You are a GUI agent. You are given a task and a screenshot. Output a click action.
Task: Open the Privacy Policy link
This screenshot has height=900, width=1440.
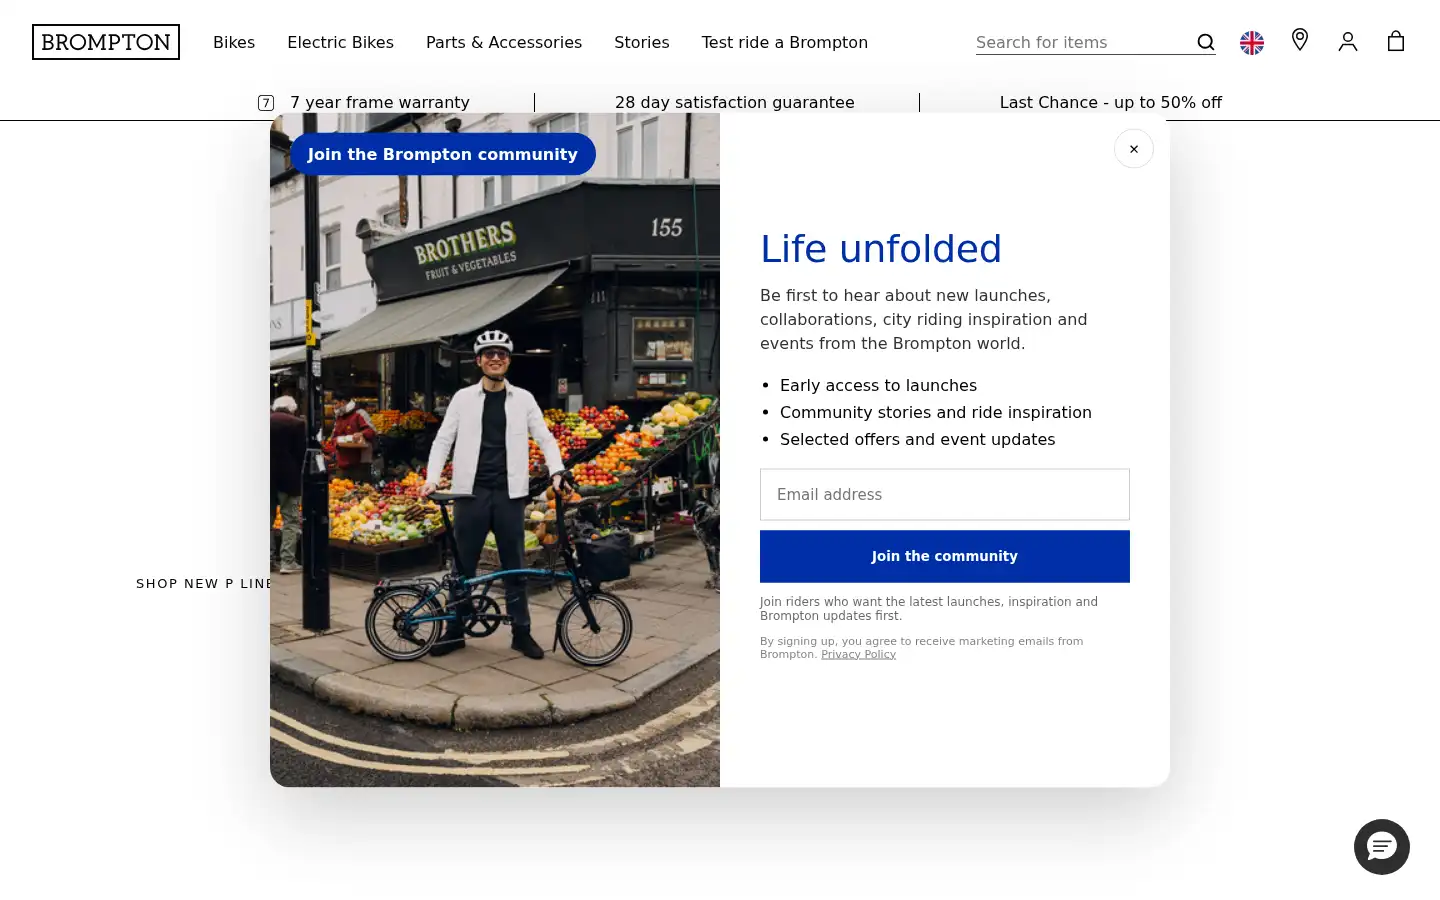tap(858, 654)
